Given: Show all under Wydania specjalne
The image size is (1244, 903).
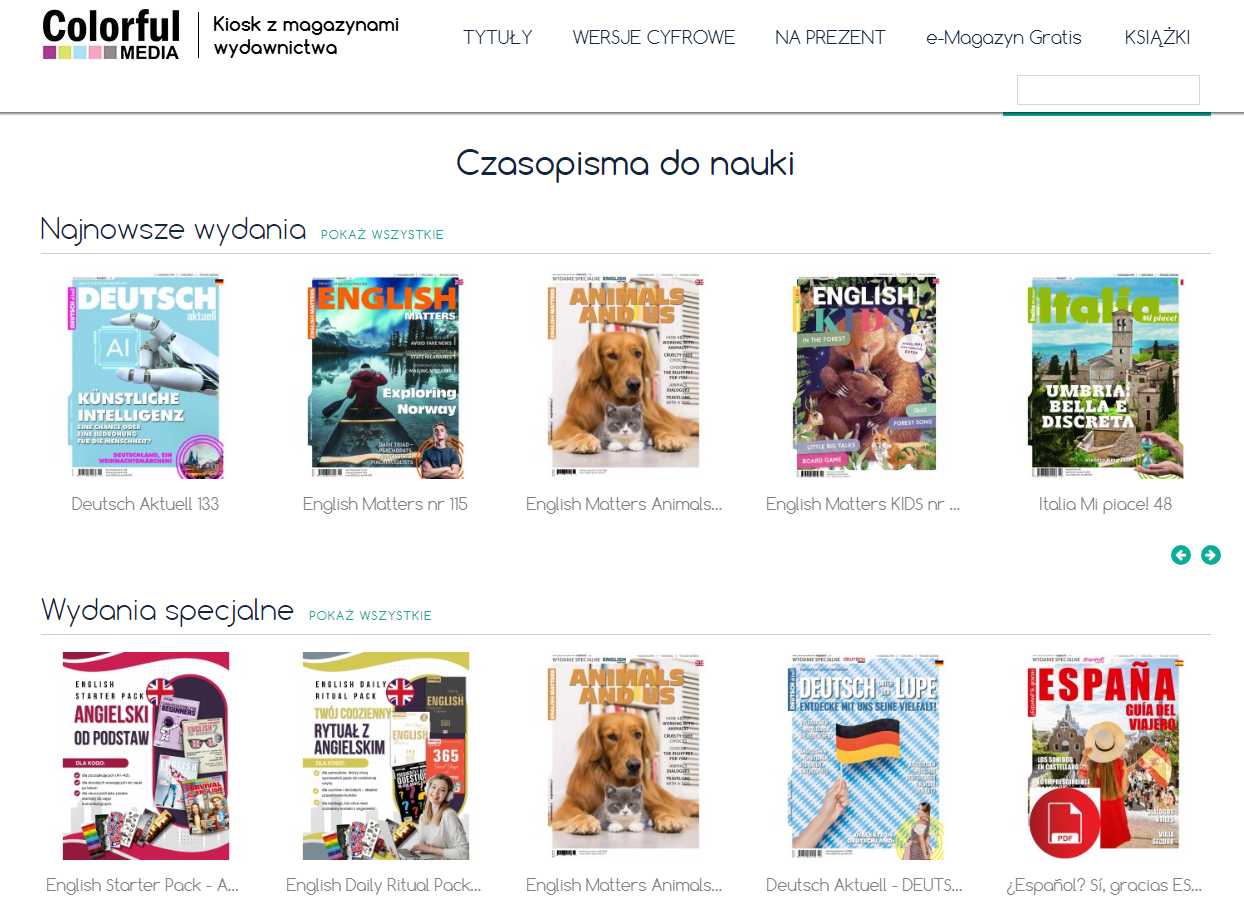Looking at the screenshot, I should (370, 616).
